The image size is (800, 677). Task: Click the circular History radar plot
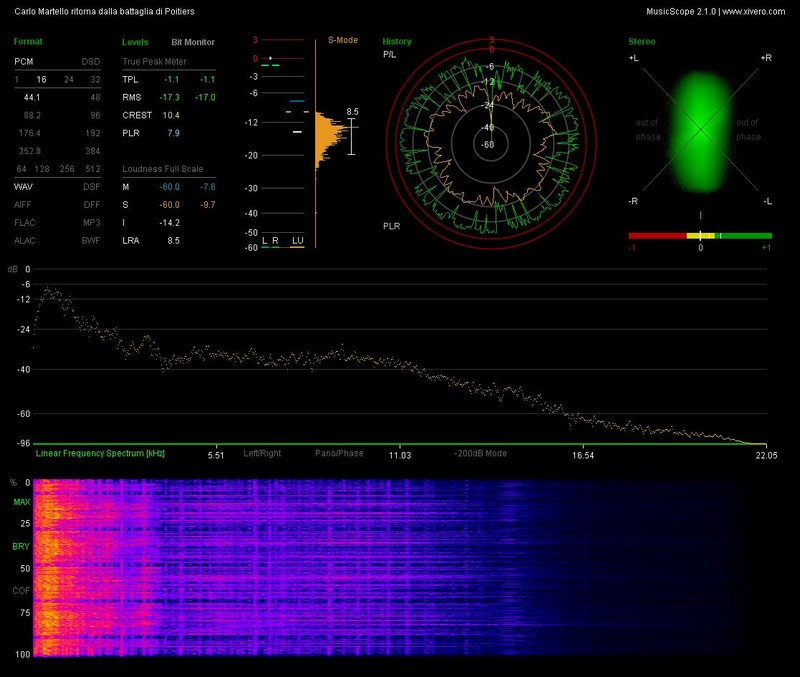(491, 144)
